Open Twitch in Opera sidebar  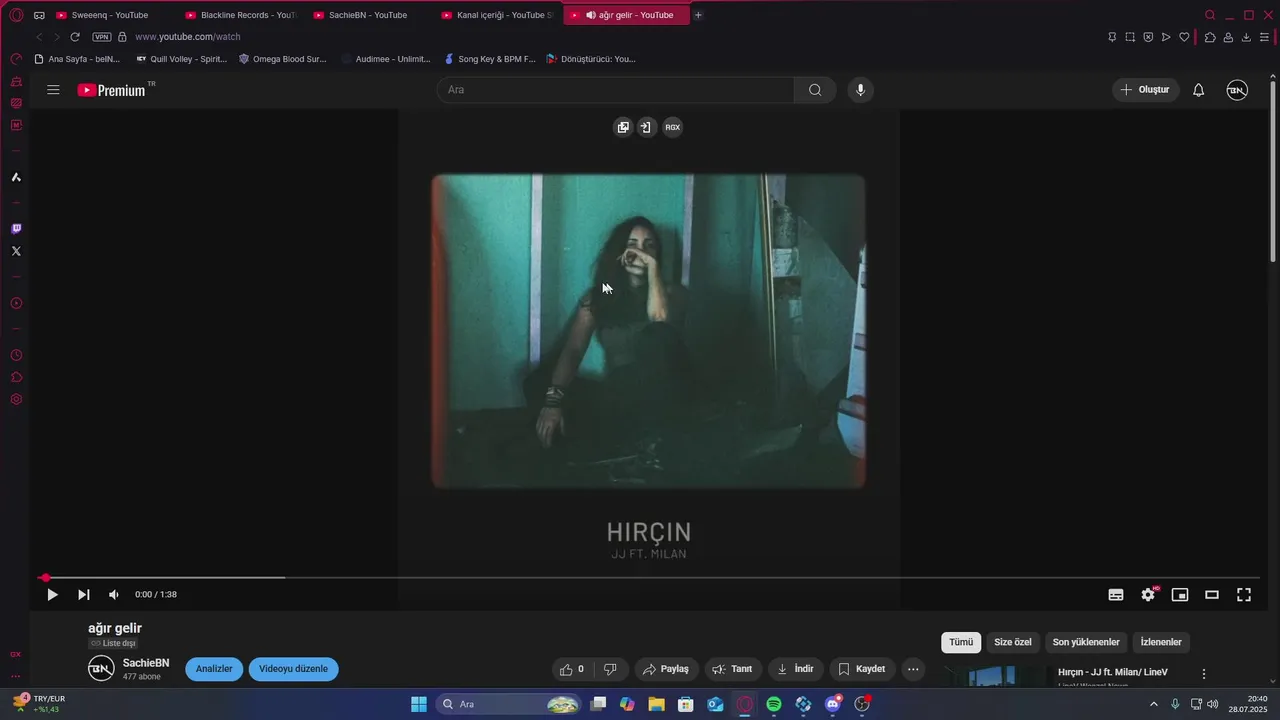(16, 229)
